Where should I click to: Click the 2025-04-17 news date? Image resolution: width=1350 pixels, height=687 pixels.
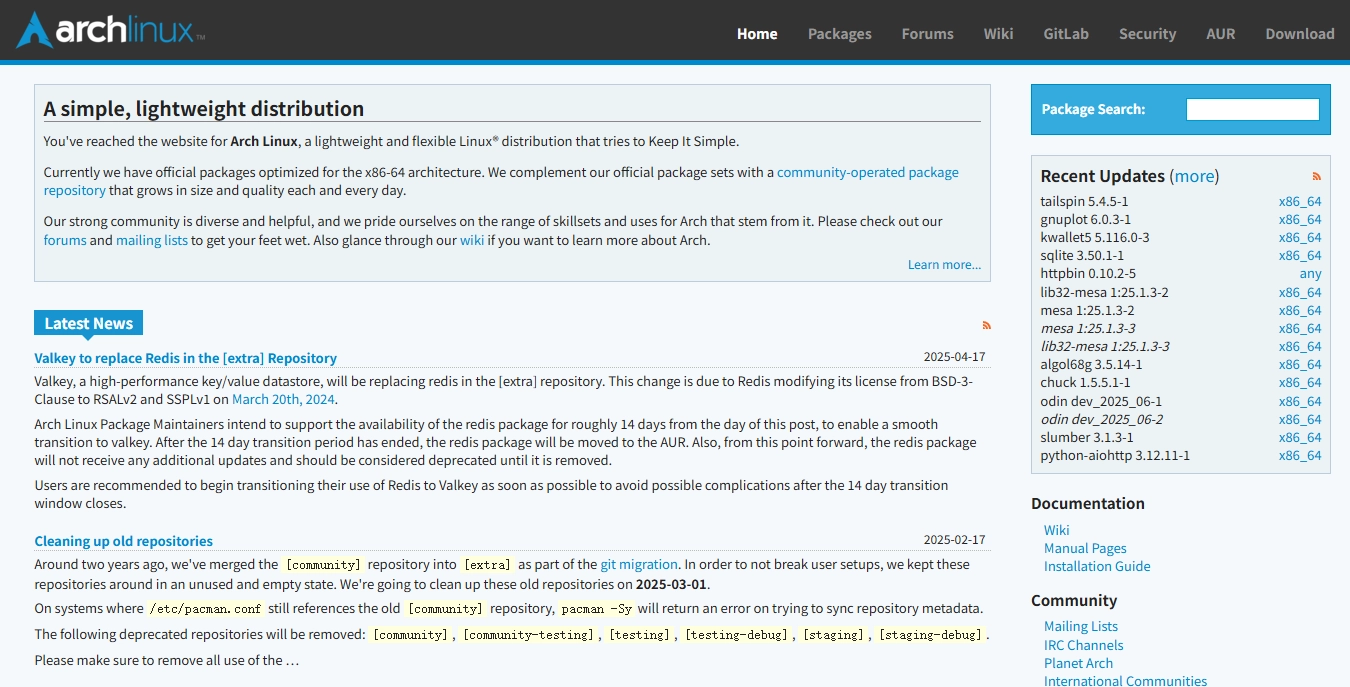(954, 357)
